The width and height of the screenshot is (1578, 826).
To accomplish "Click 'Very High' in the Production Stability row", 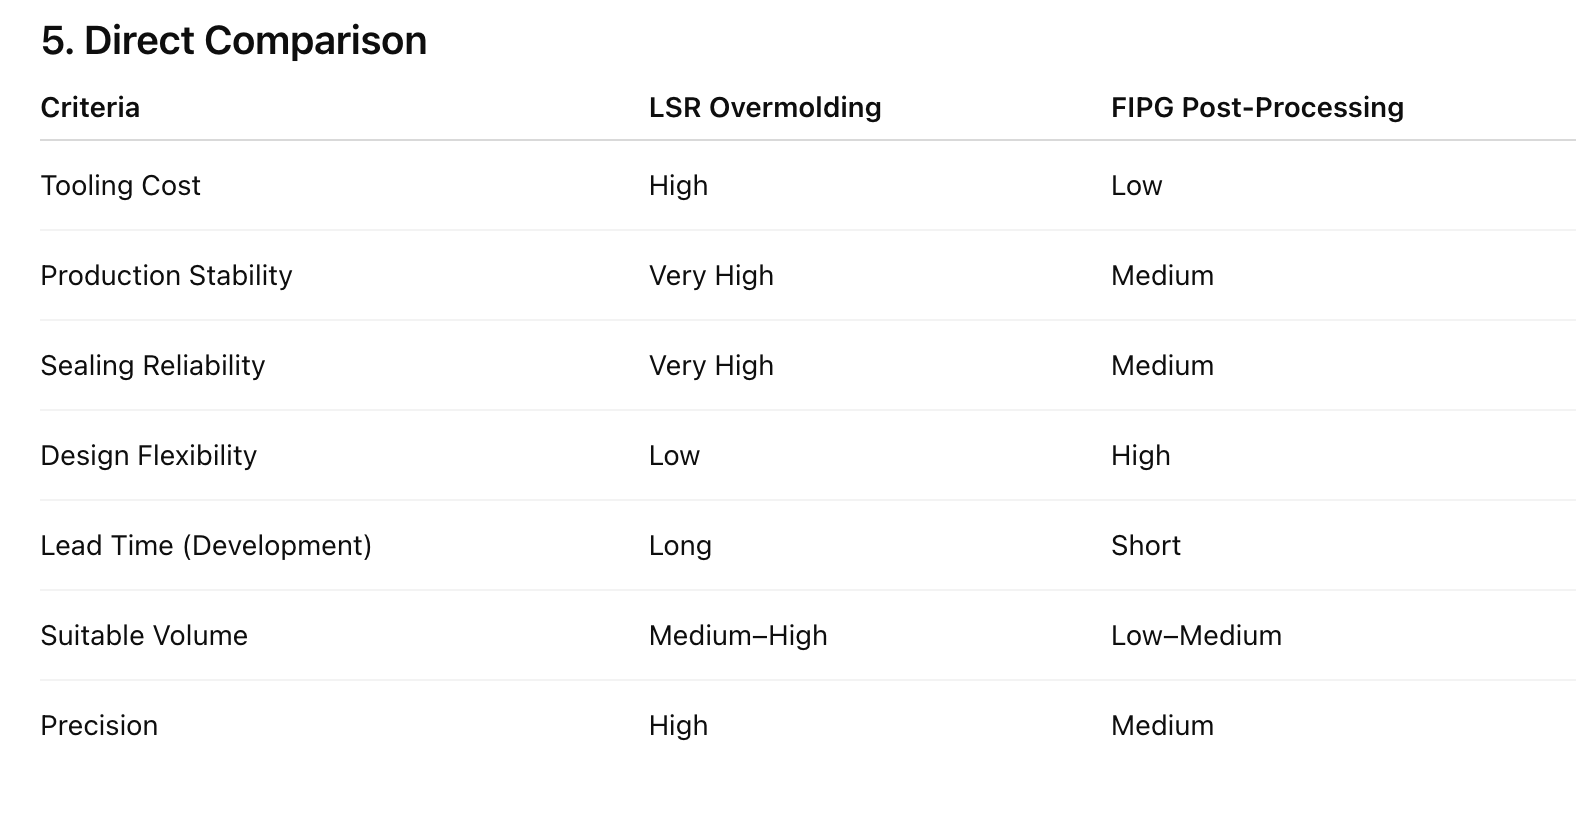I will [711, 276].
